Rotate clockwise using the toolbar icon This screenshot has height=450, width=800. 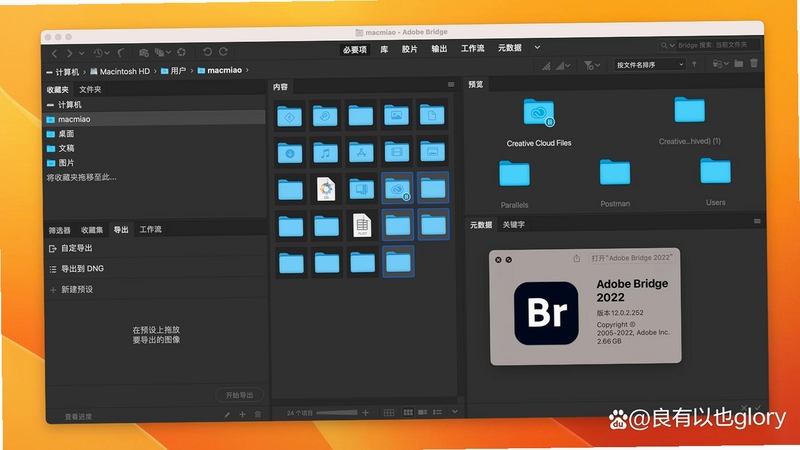coord(223,52)
